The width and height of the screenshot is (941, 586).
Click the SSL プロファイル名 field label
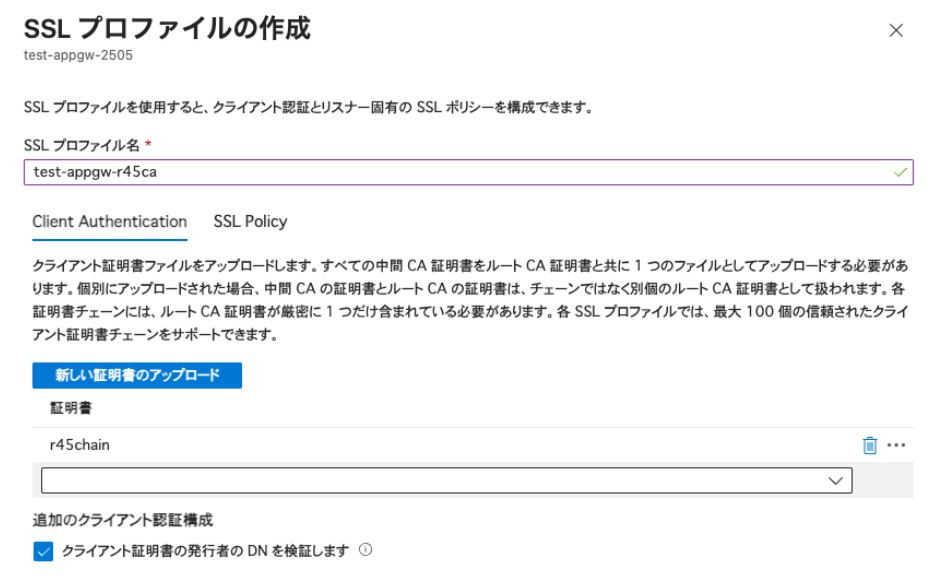(x=82, y=145)
